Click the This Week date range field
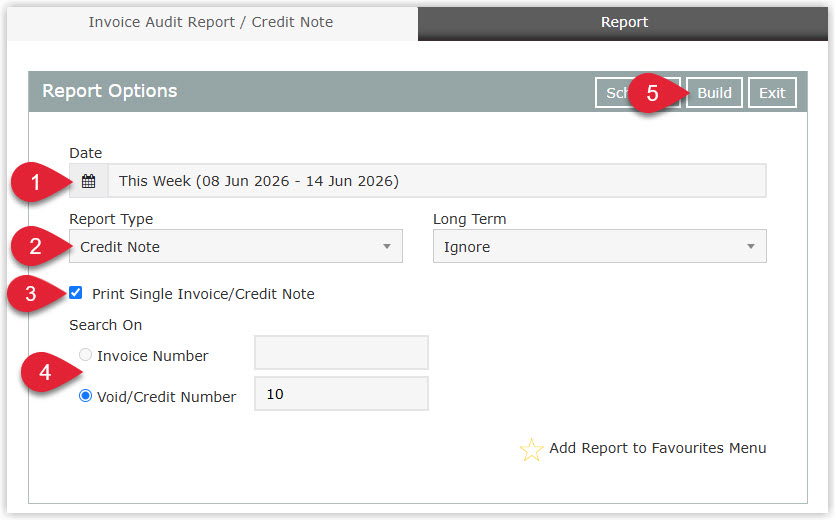The image size is (836, 521). point(437,181)
